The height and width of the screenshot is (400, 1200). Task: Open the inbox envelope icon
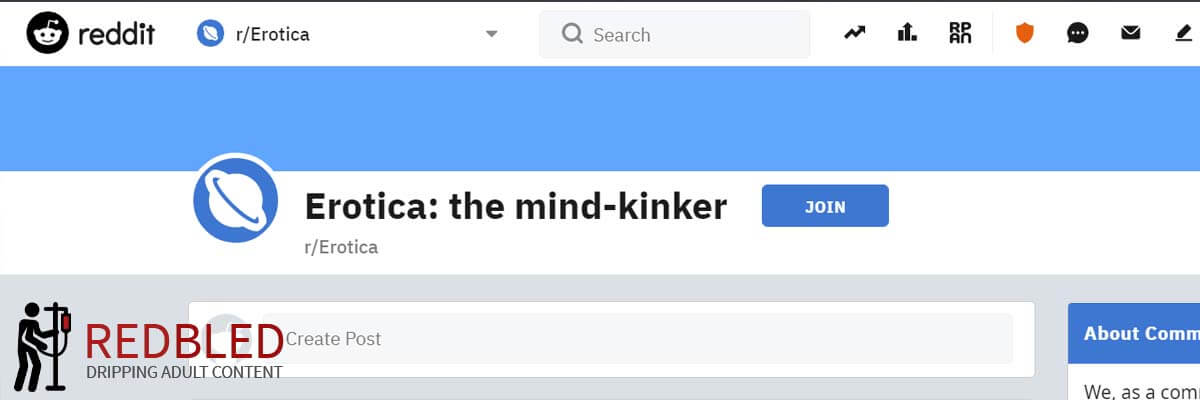[1130, 34]
